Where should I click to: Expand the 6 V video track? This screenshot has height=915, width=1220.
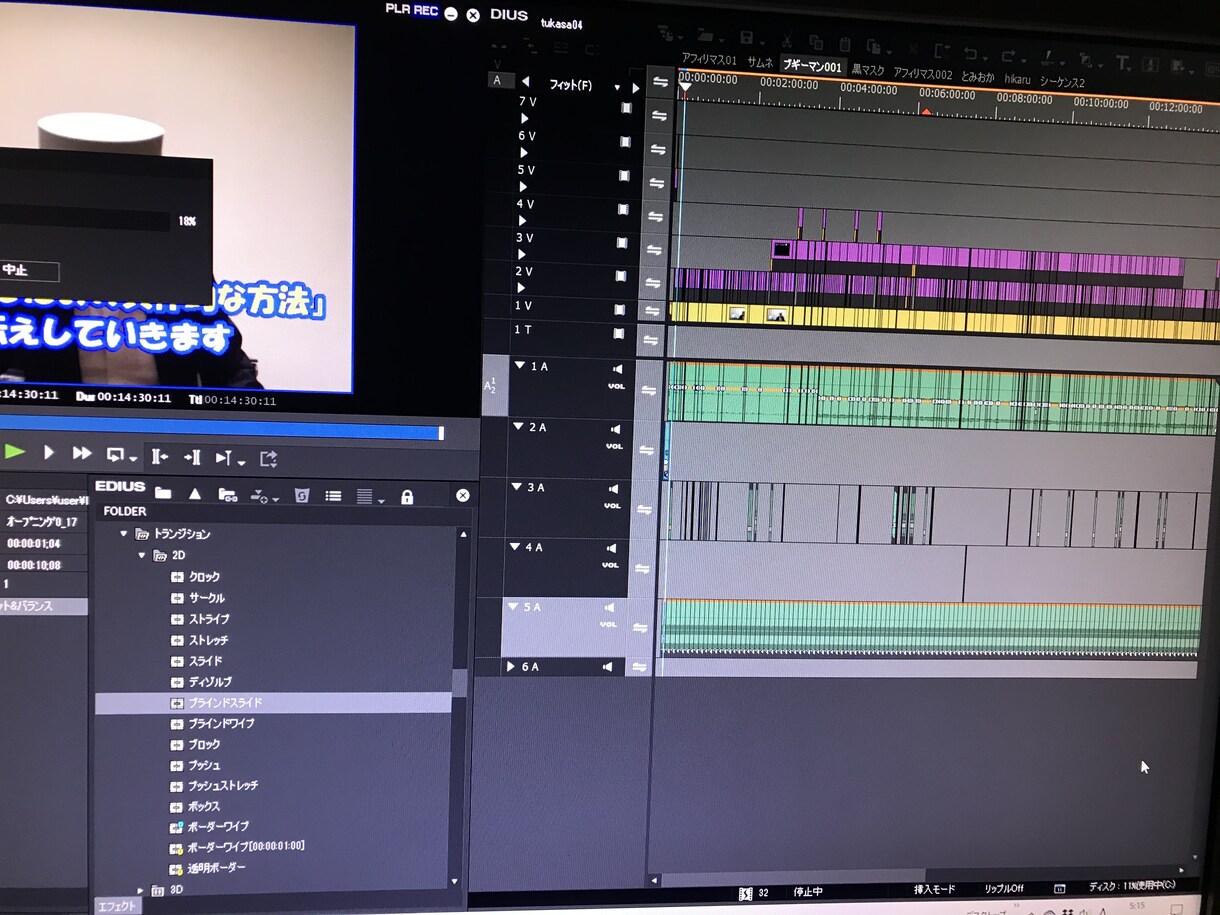524,152
